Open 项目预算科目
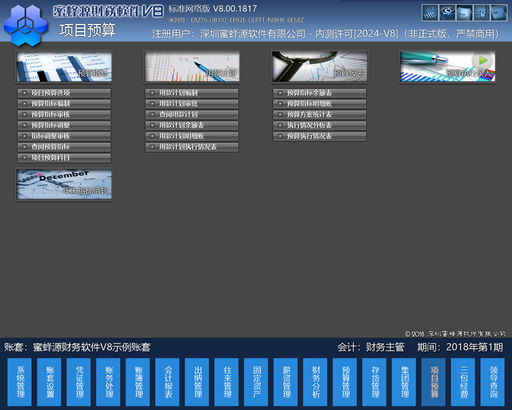The image size is (512, 410). tap(64, 158)
